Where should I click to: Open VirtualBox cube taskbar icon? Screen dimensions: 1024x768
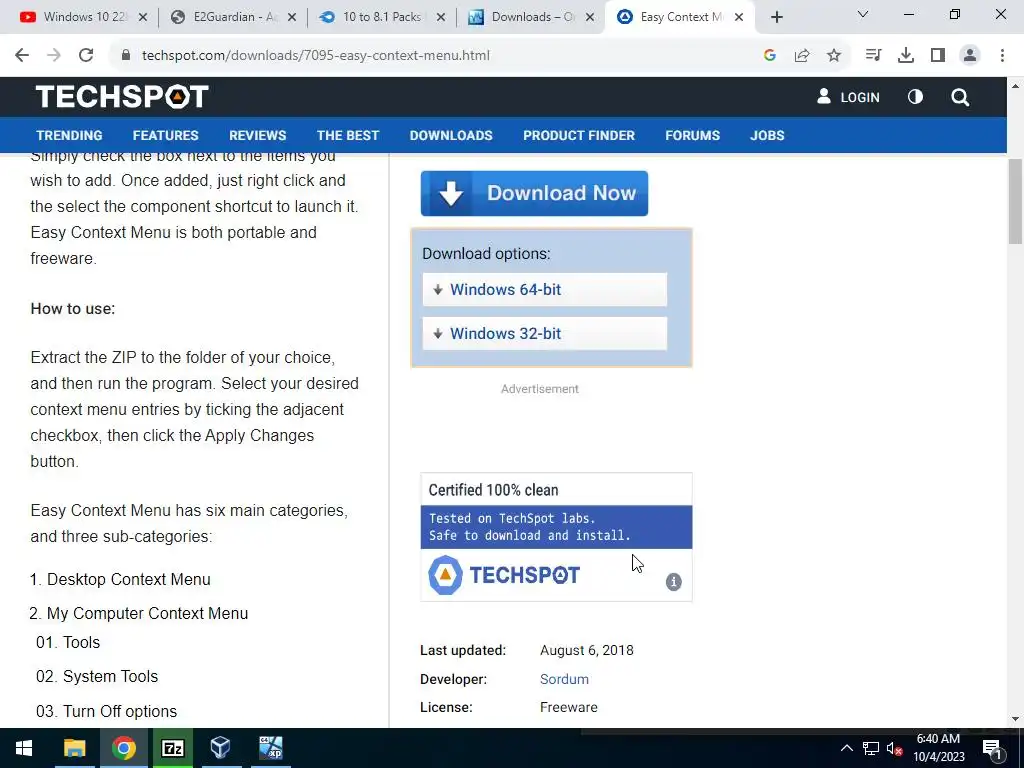click(x=221, y=748)
